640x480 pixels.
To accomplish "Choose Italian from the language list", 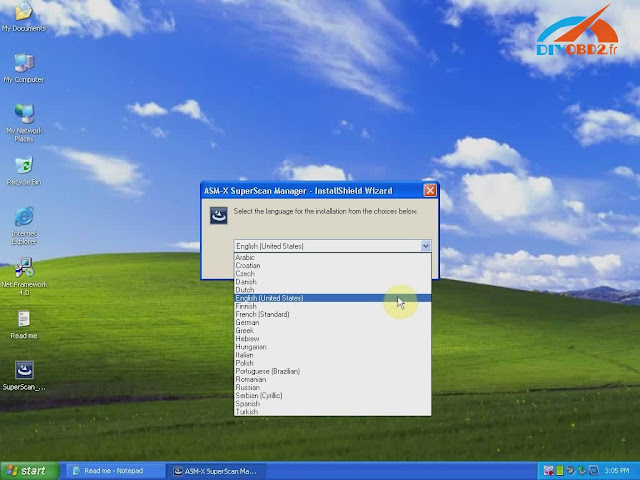I will pos(332,355).
